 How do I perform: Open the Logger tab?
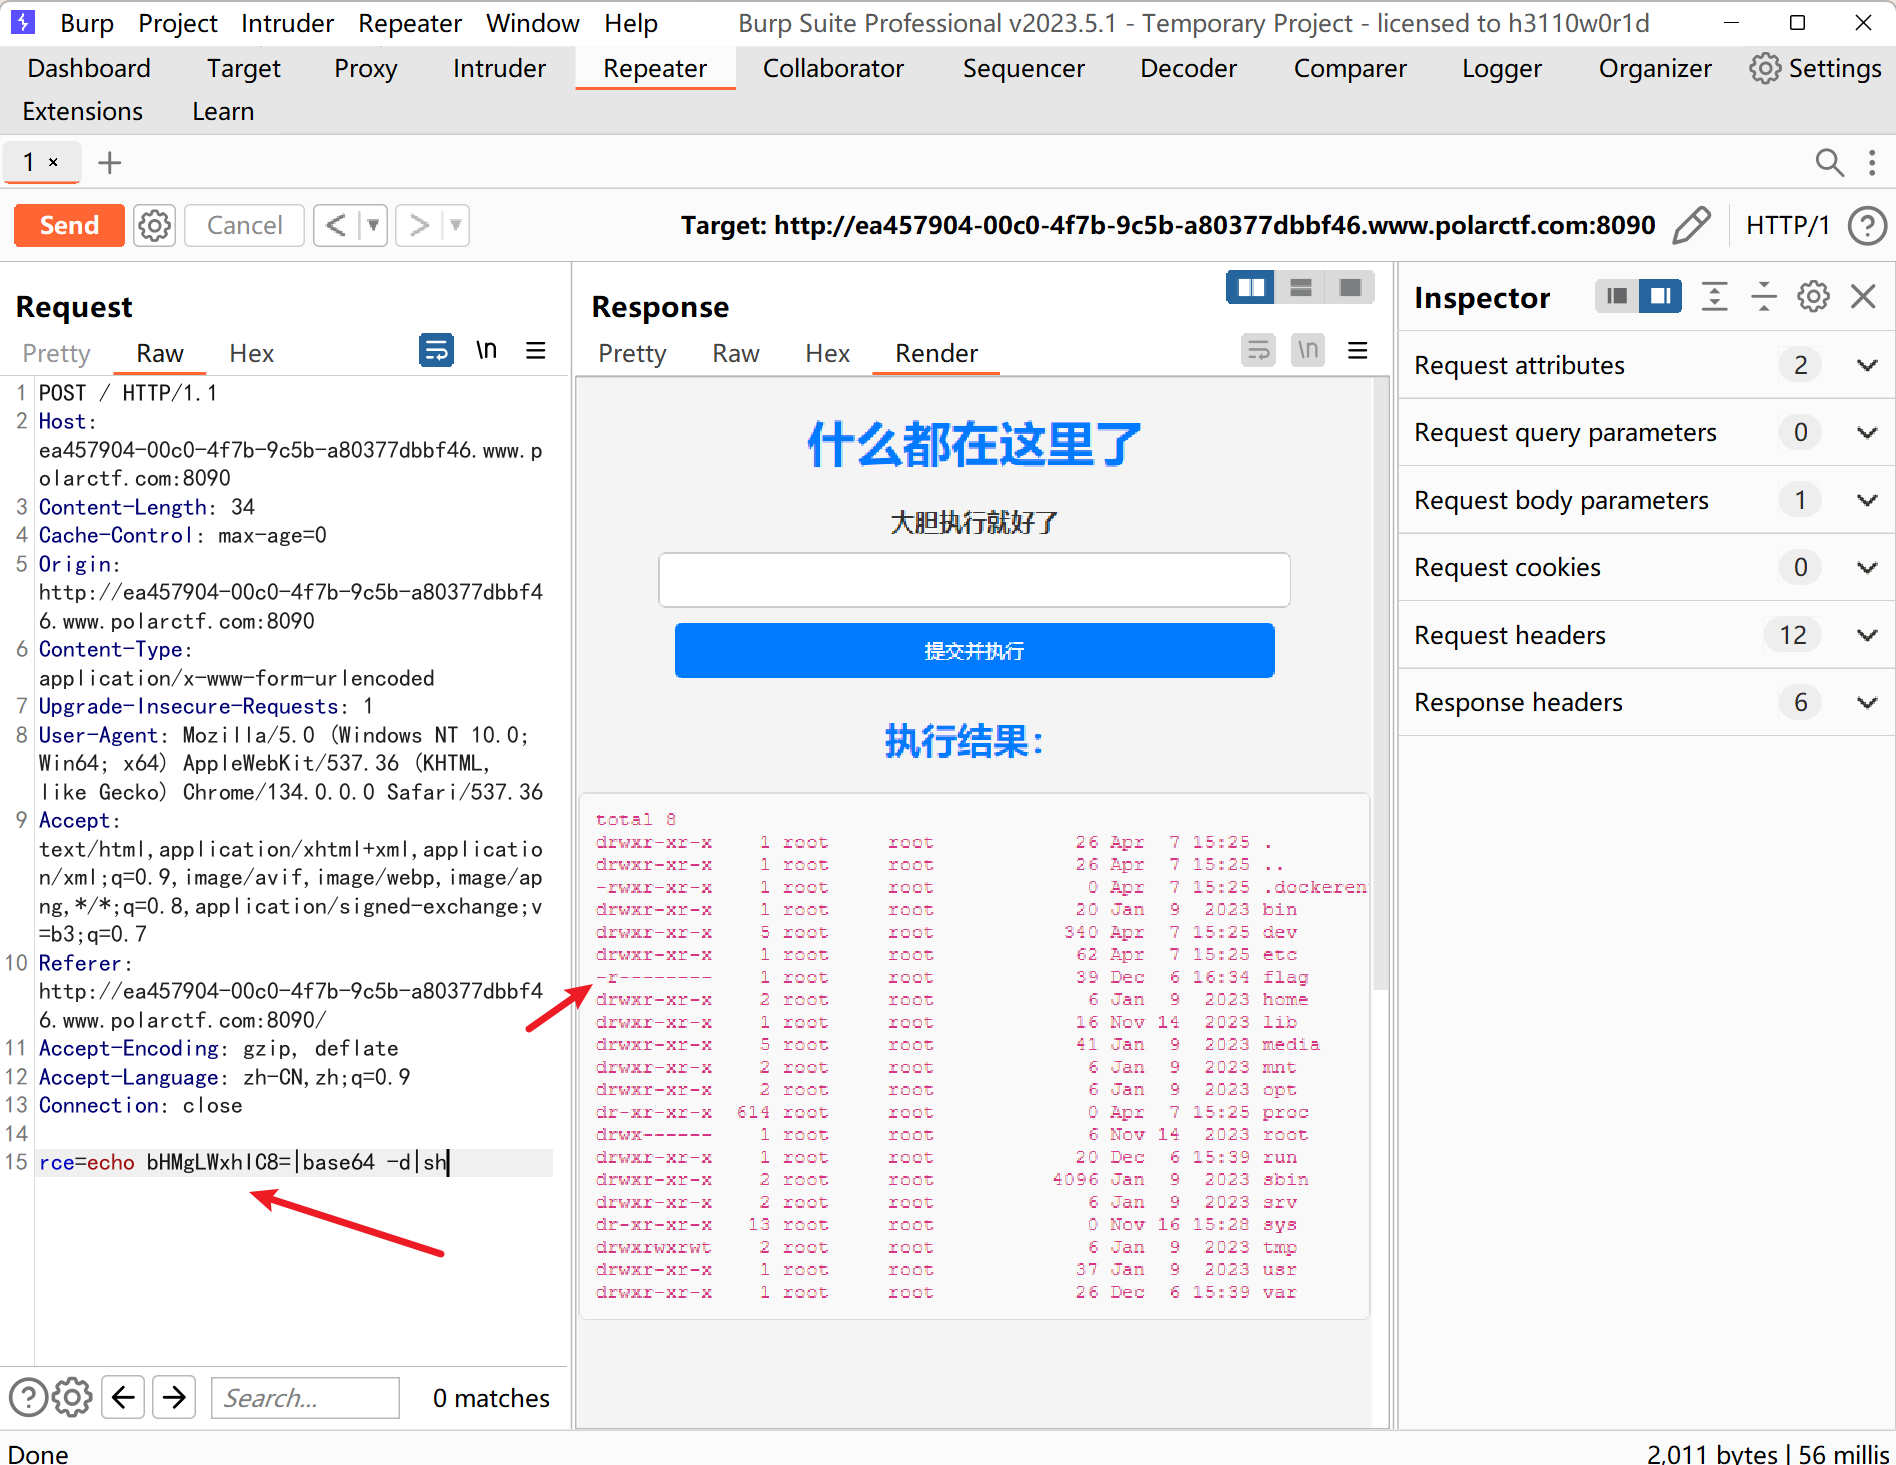tap(1501, 68)
